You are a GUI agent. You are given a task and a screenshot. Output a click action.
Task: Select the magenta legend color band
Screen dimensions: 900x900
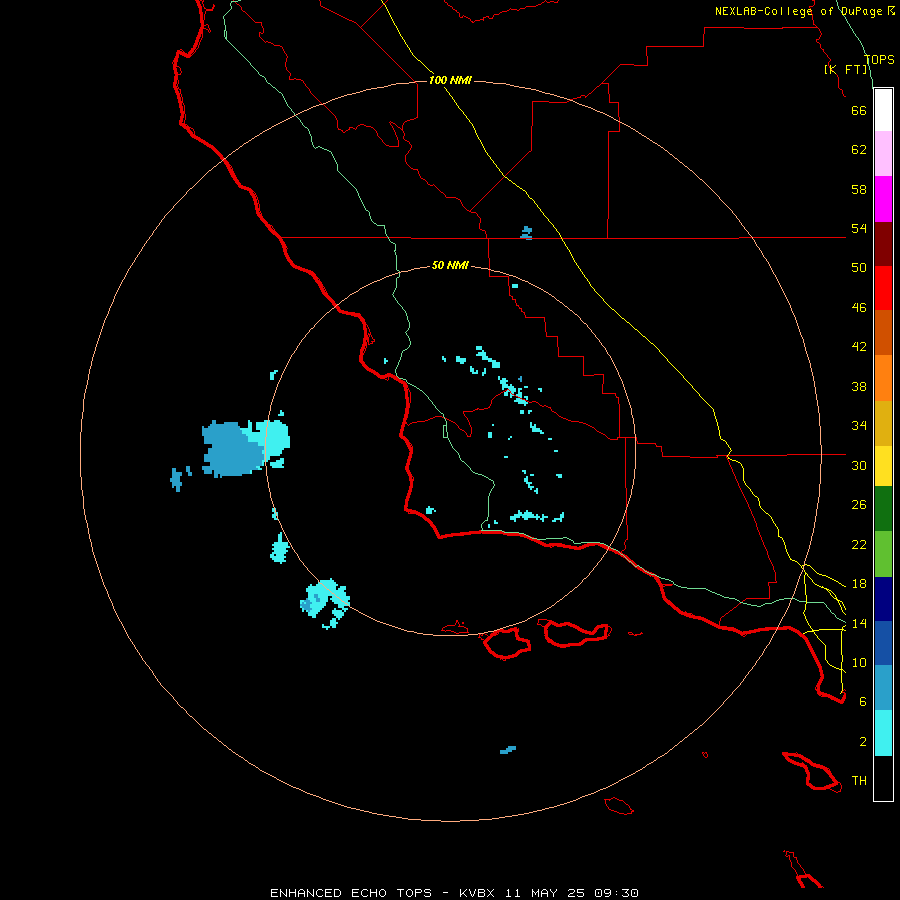(x=883, y=199)
